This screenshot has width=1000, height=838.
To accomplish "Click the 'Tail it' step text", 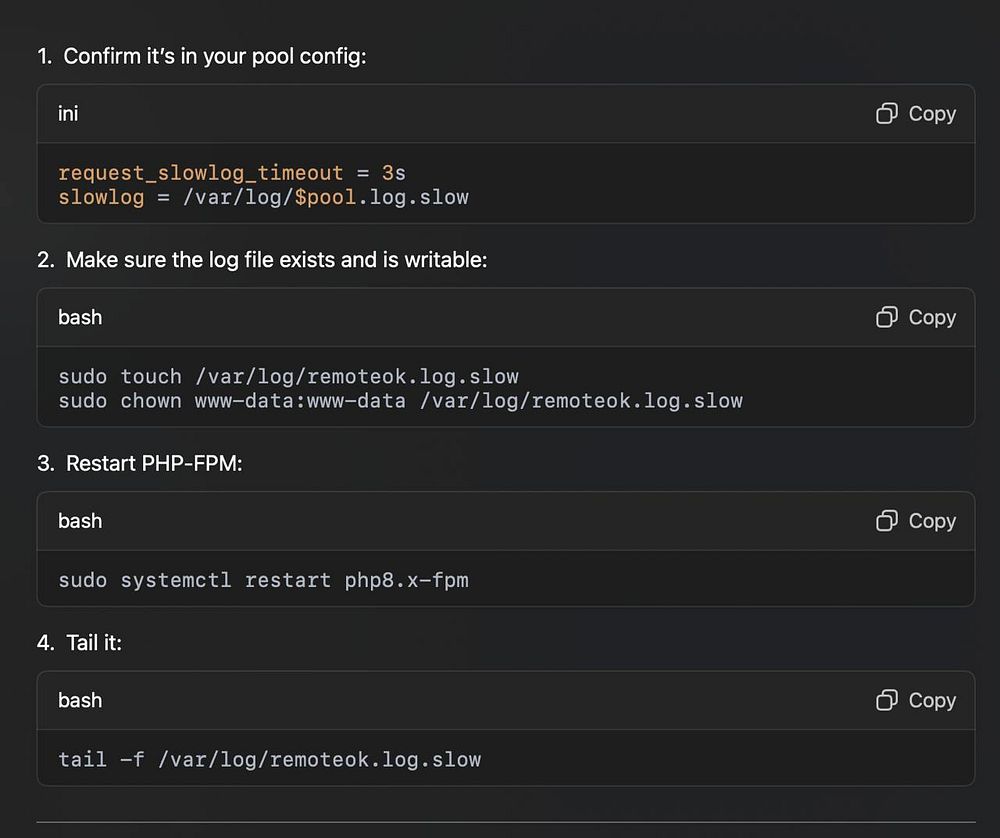I will [x=94, y=643].
